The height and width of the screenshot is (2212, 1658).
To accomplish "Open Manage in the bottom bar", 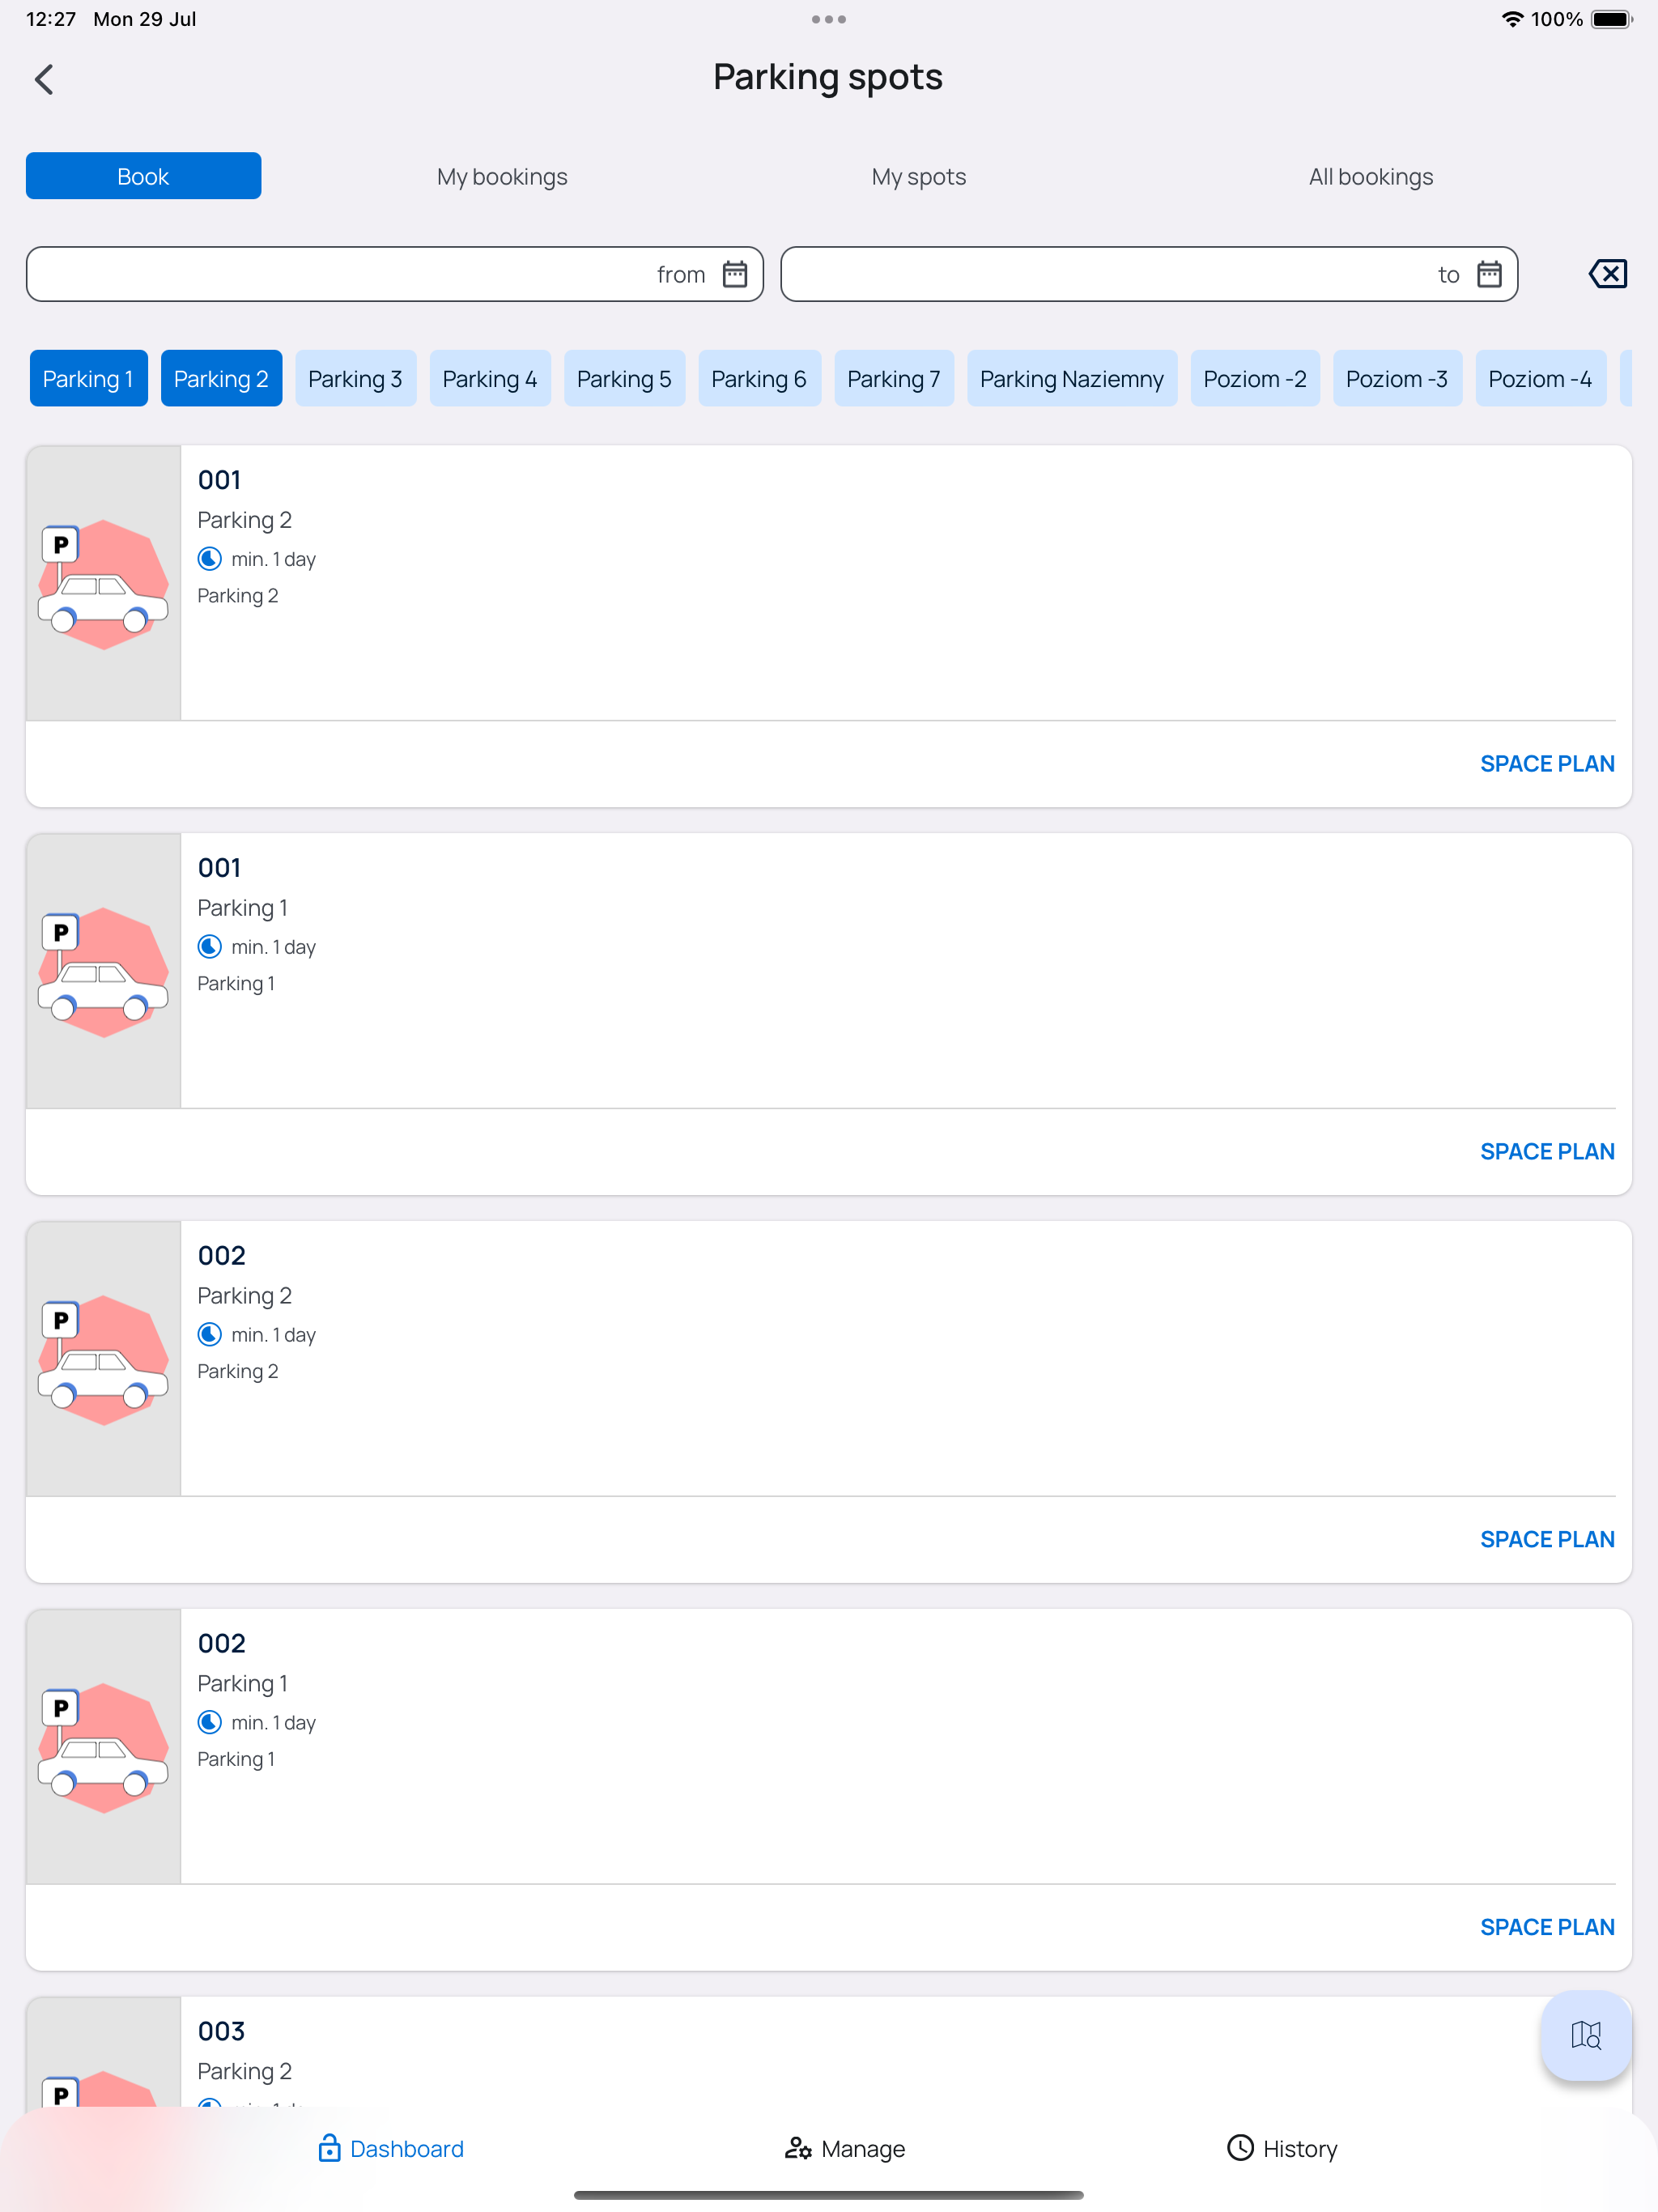I will 845,2148.
